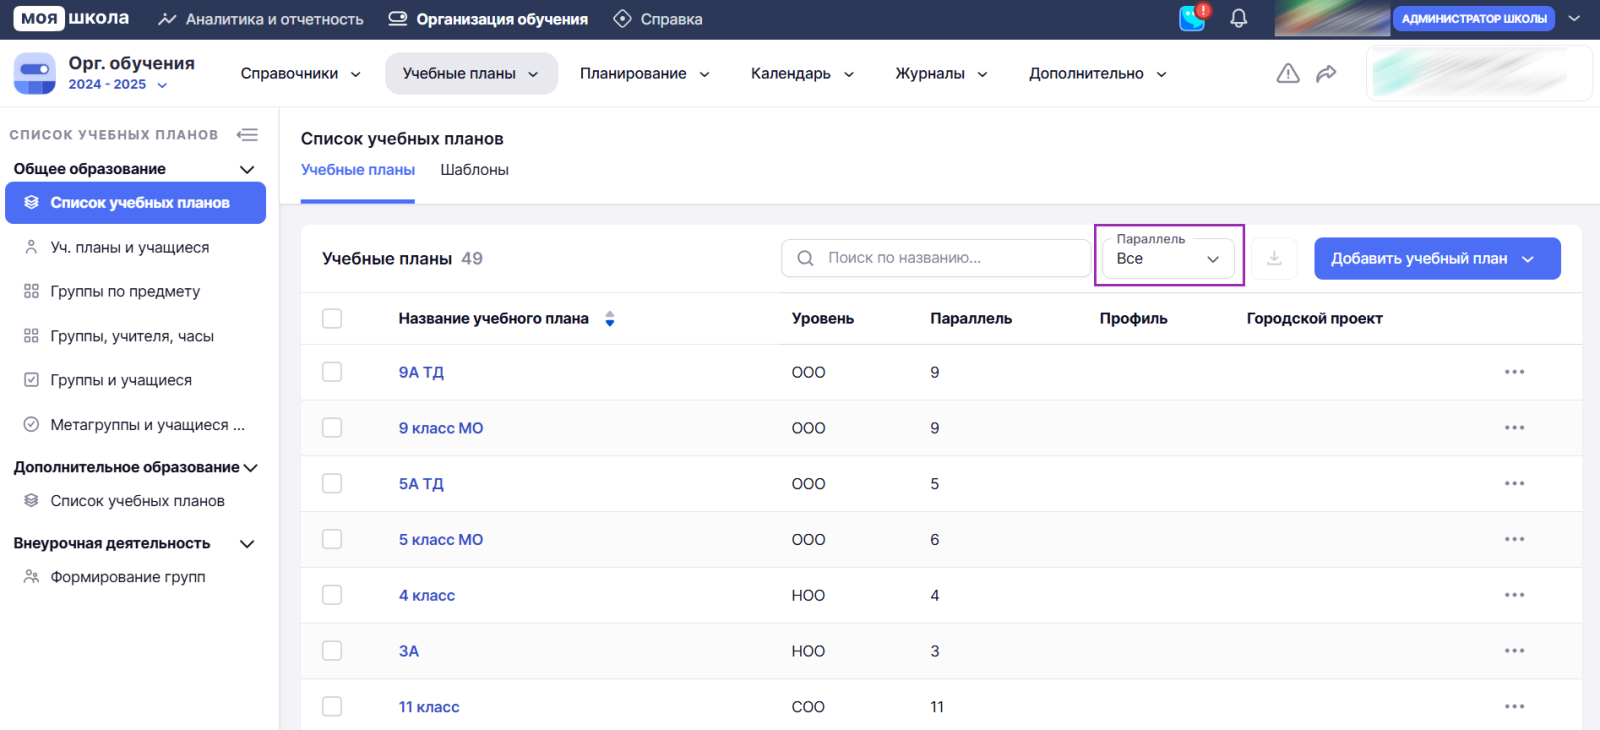The width and height of the screenshot is (1600, 730).
Task: Click the share arrow icon
Action: 1326,73
